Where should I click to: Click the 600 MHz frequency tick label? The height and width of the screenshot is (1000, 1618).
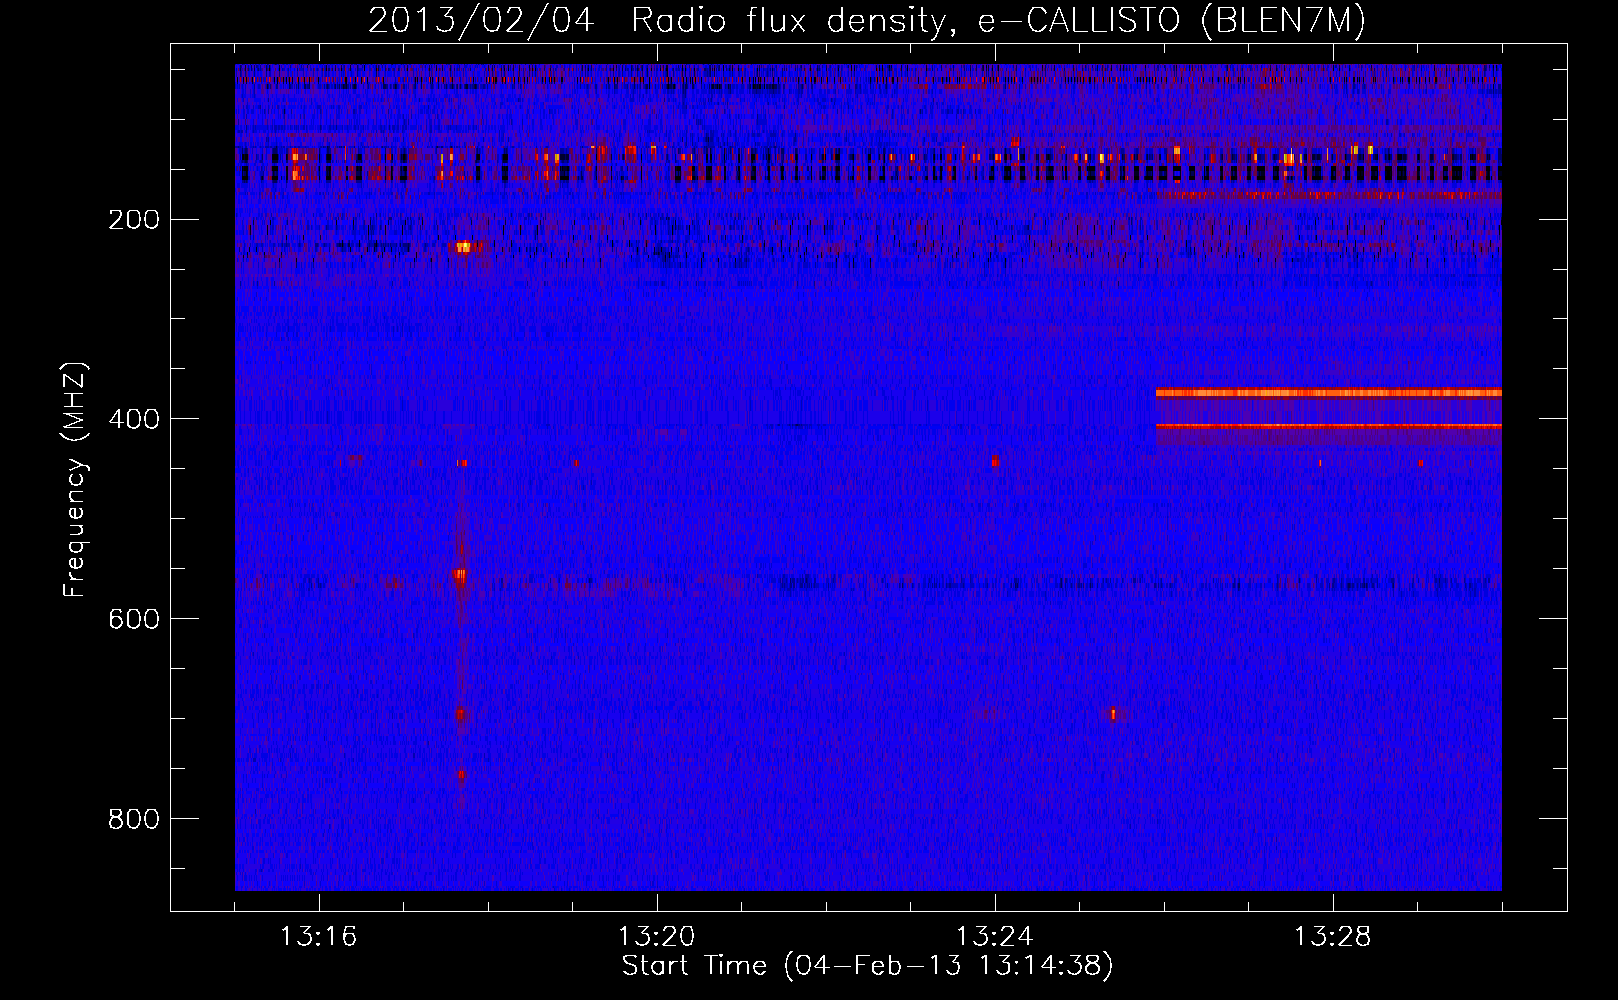click(134, 619)
